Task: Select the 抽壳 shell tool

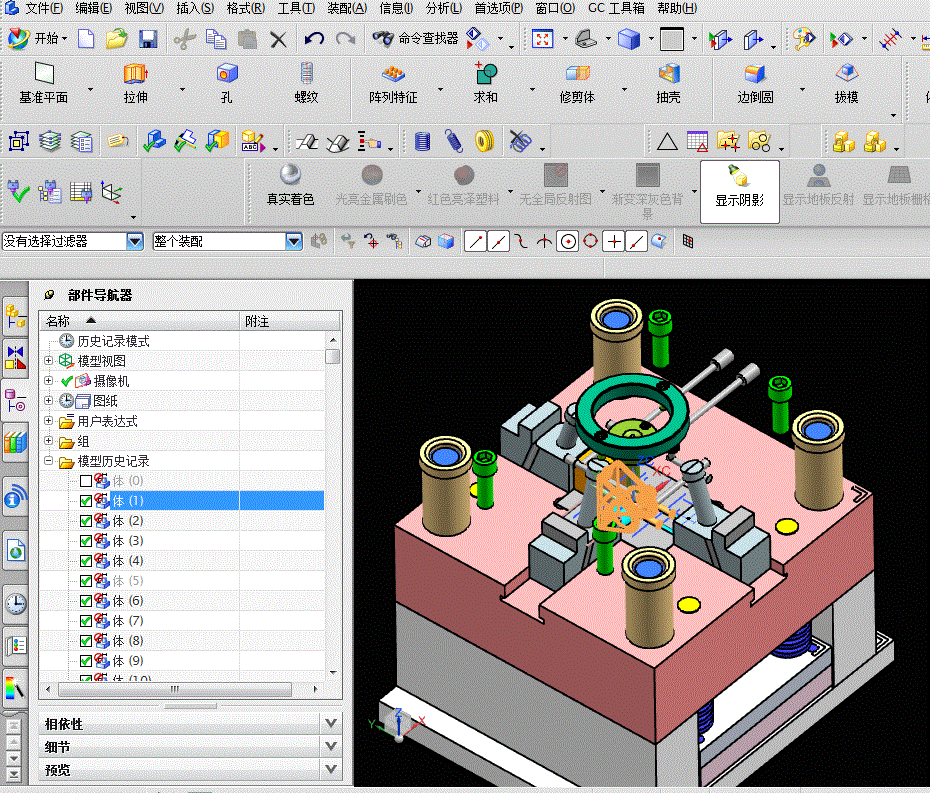Action: pyautogui.click(x=668, y=83)
